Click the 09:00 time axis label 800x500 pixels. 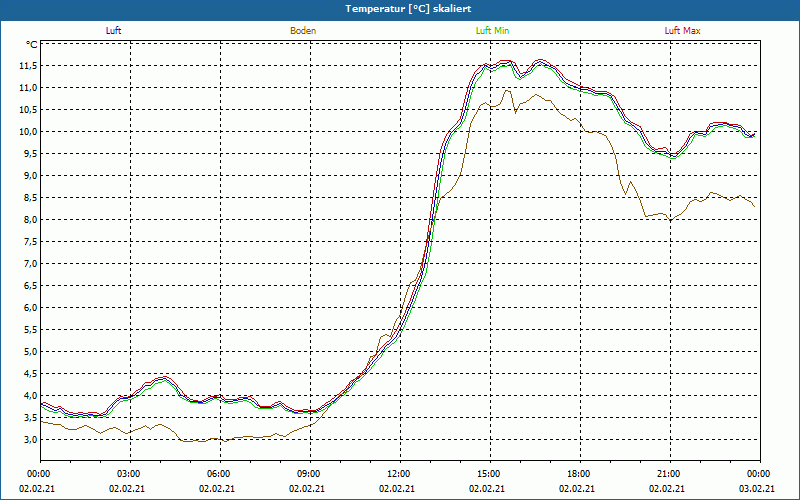click(310, 474)
